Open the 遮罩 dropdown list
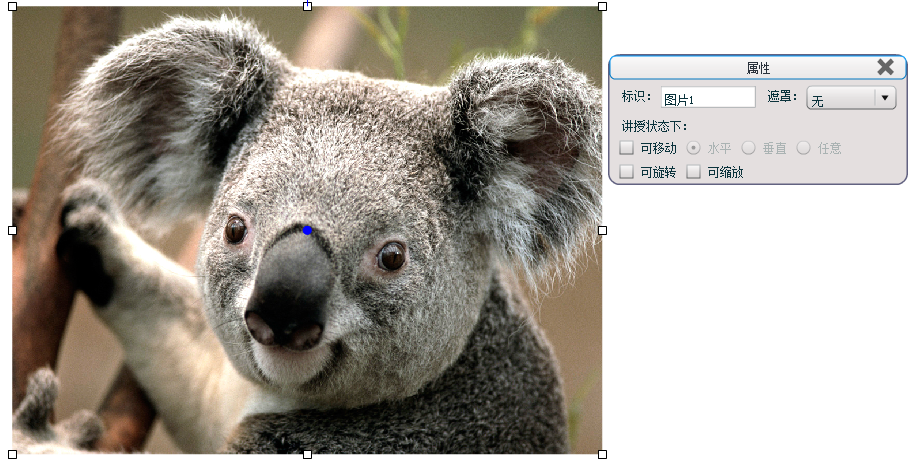Image resolution: width=911 pixels, height=463 pixels. tap(883, 98)
